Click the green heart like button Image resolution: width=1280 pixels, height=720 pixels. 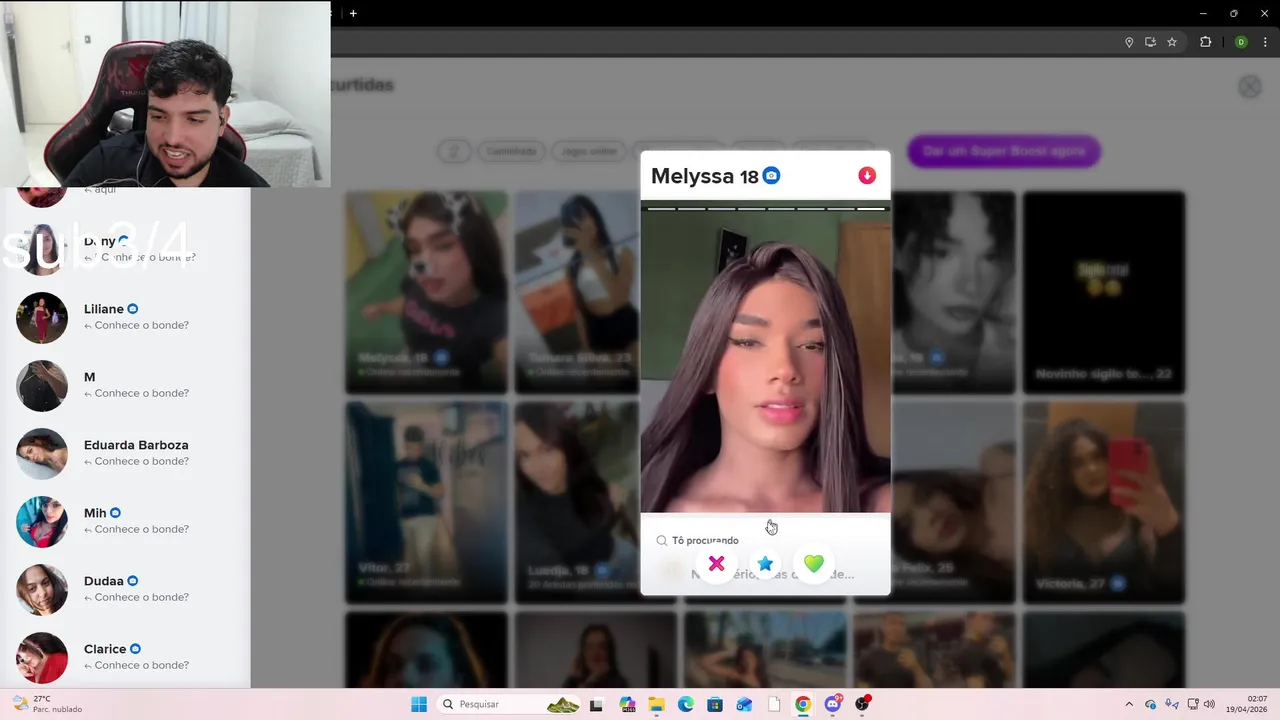pyautogui.click(x=814, y=564)
